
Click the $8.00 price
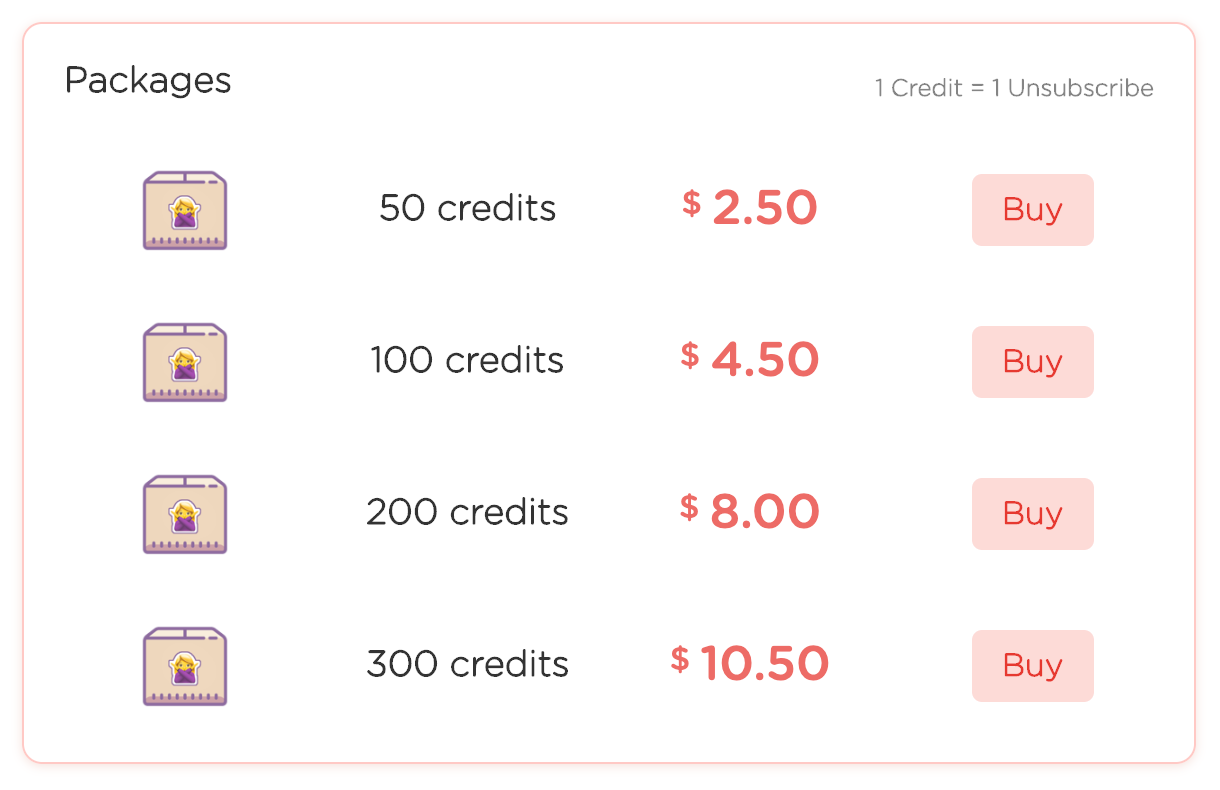[x=750, y=512]
